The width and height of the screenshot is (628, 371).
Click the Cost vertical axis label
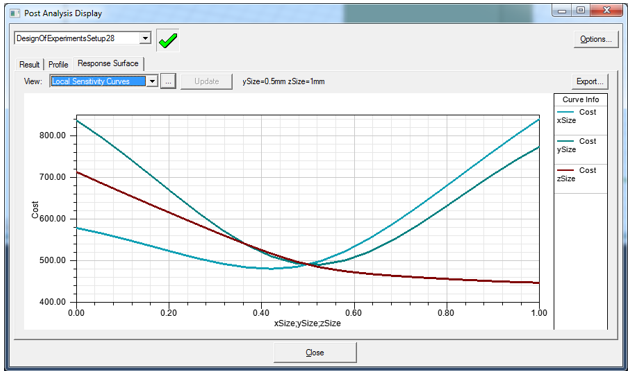35,210
